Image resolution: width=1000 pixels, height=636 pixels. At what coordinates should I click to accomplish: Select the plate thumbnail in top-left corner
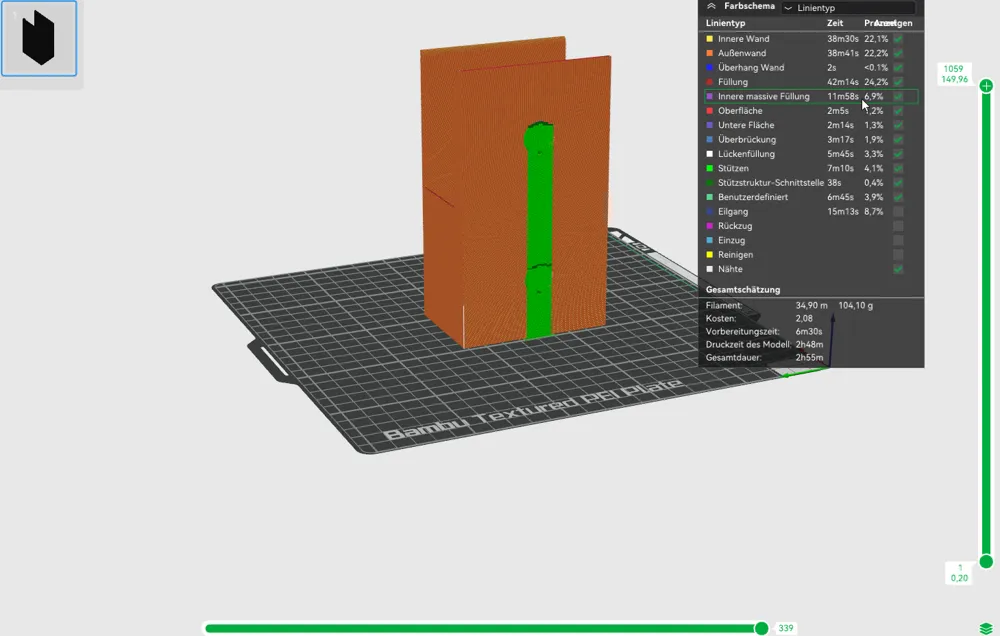(39, 40)
